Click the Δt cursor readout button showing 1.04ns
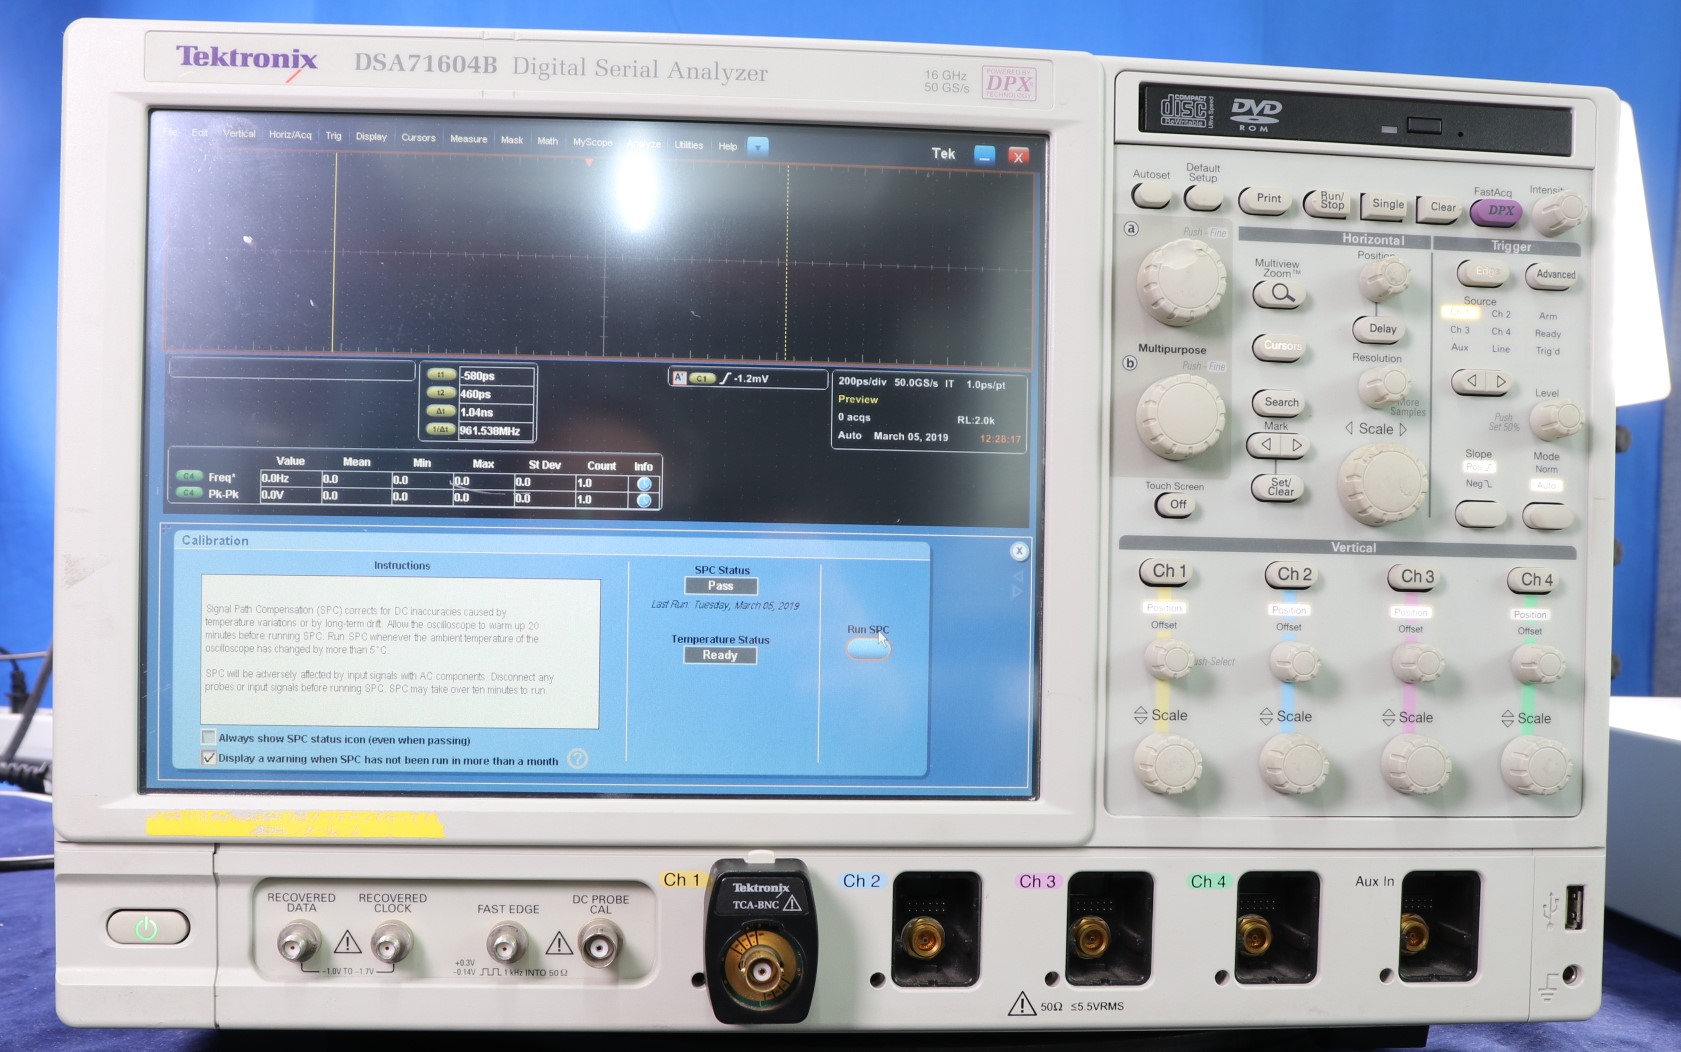Image resolution: width=1681 pixels, height=1052 pixels. [441, 411]
